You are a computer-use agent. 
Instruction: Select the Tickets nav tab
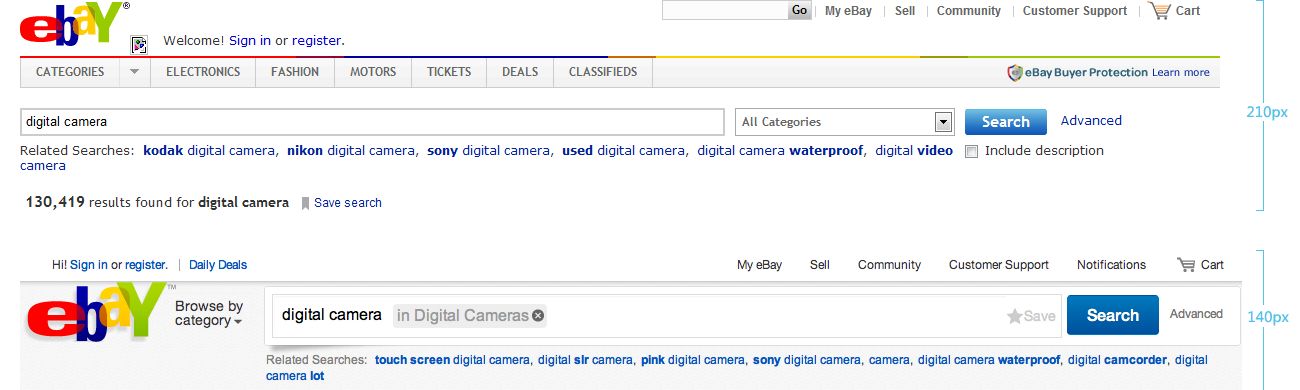(x=449, y=72)
